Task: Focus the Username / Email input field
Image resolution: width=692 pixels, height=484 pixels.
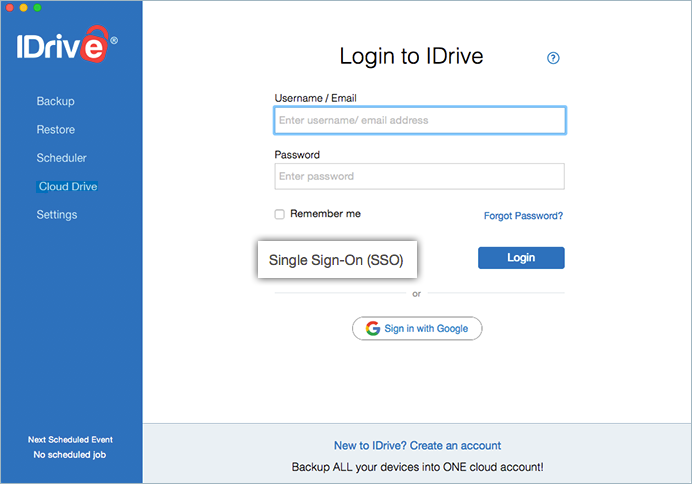Action: click(x=420, y=120)
